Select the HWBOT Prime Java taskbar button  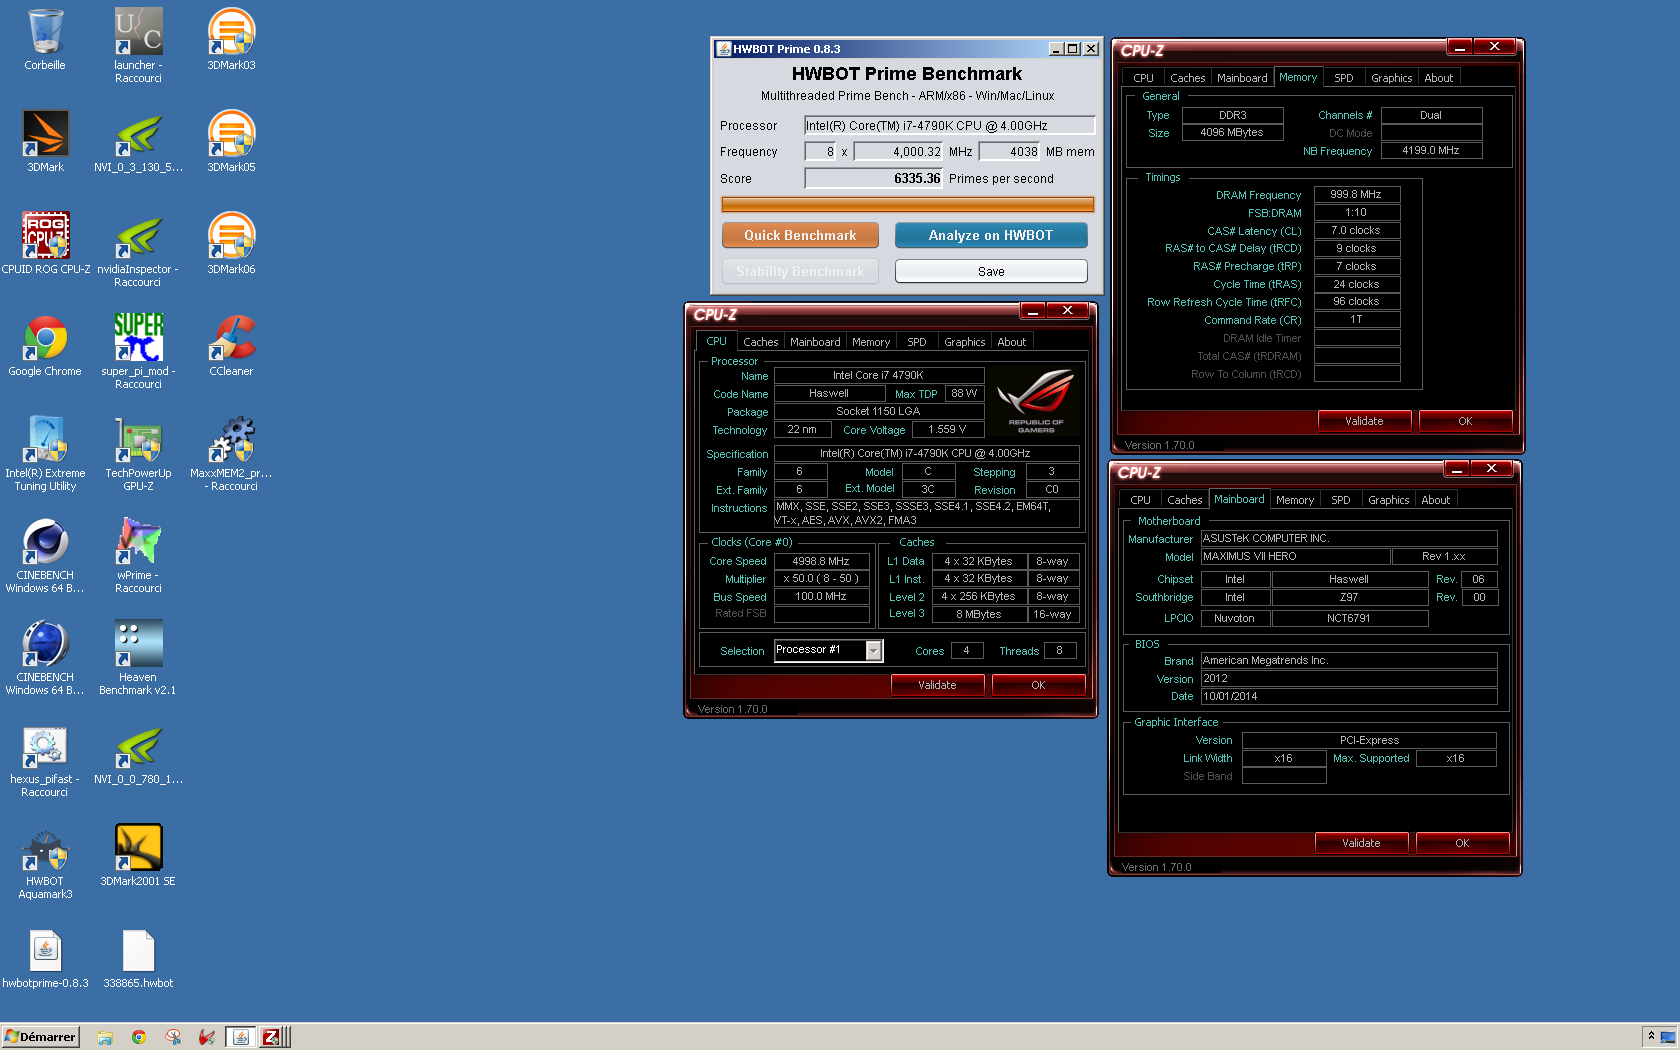click(240, 1037)
